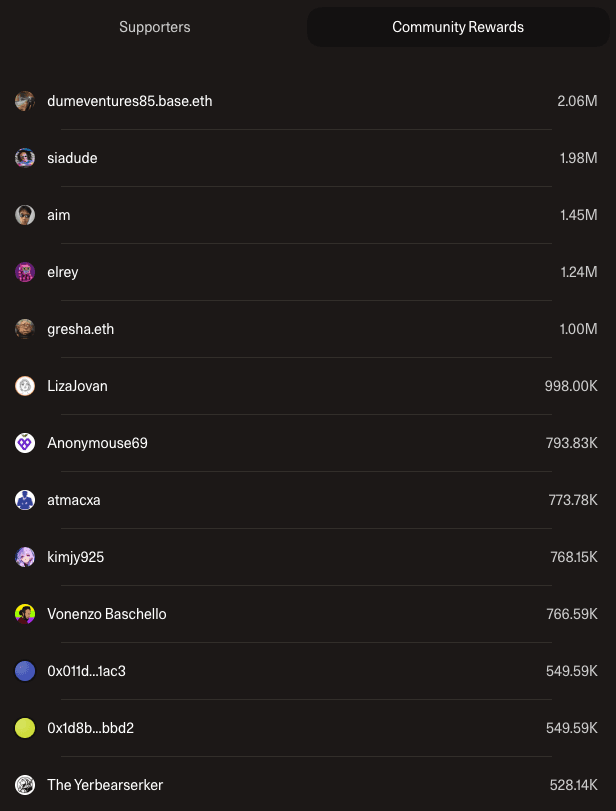Open the siadude username link

(x=72, y=158)
